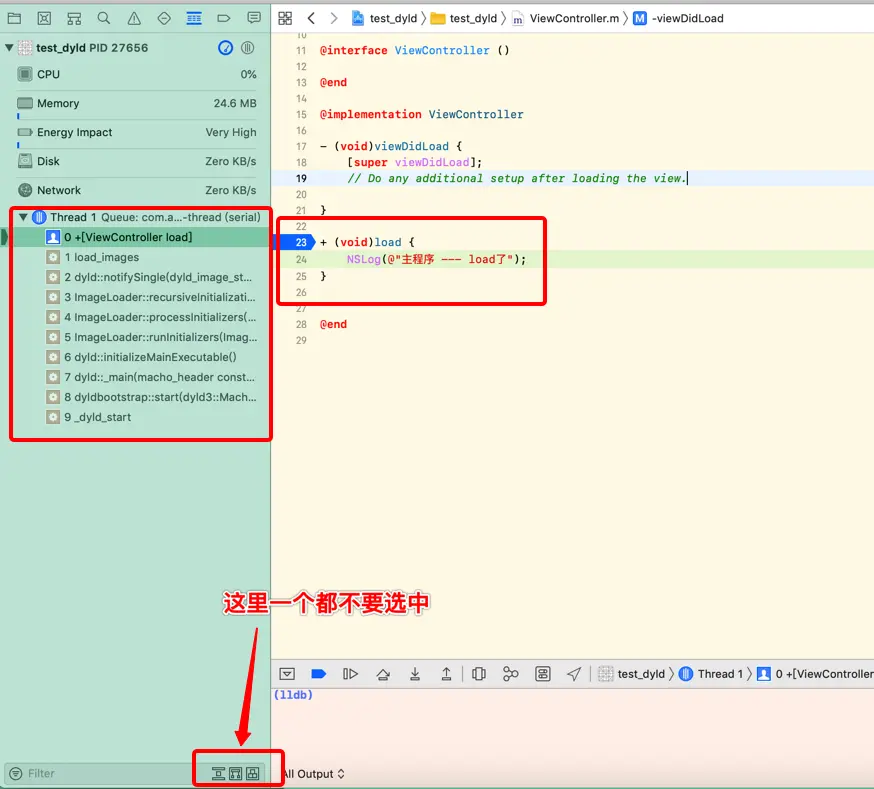Open the All Output dropdown
Screen dimensions: 874x789
(314, 774)
